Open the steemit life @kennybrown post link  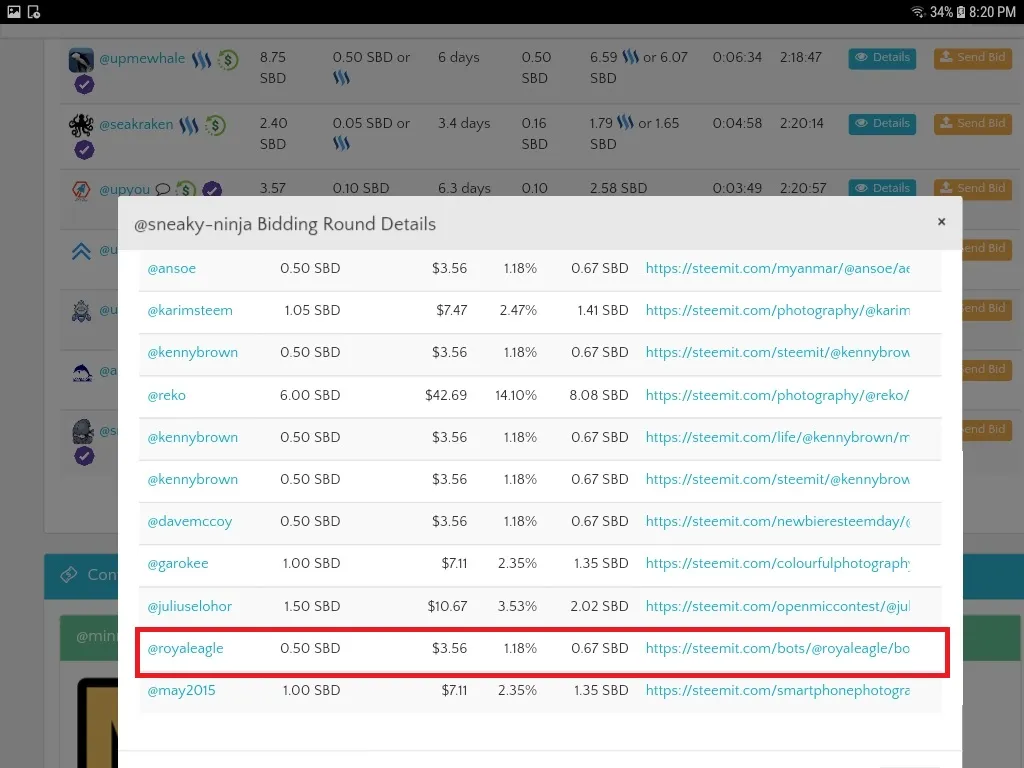click(778, 437)
